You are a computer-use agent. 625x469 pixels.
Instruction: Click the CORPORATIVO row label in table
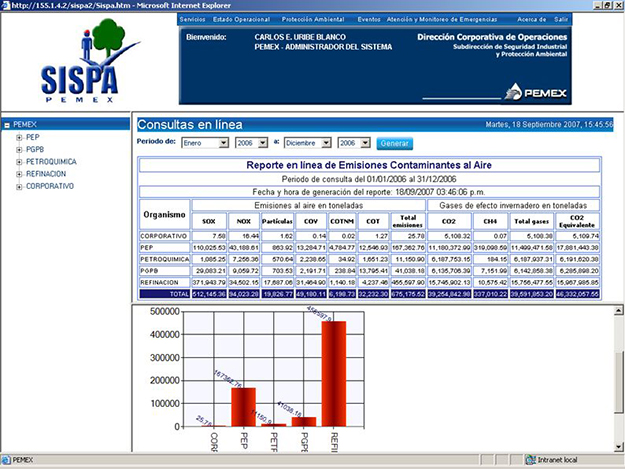[164, 236]
